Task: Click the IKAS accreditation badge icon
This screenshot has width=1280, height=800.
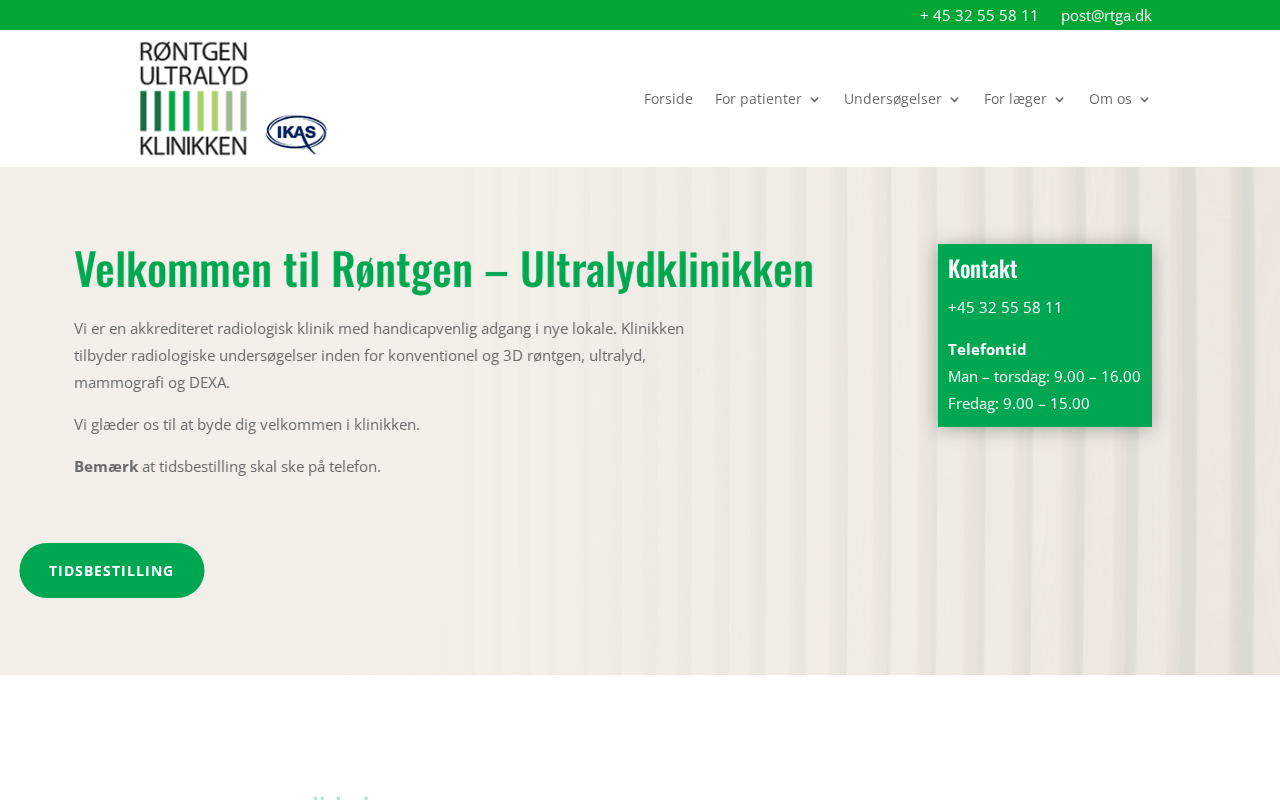Action: coord(297,134)
